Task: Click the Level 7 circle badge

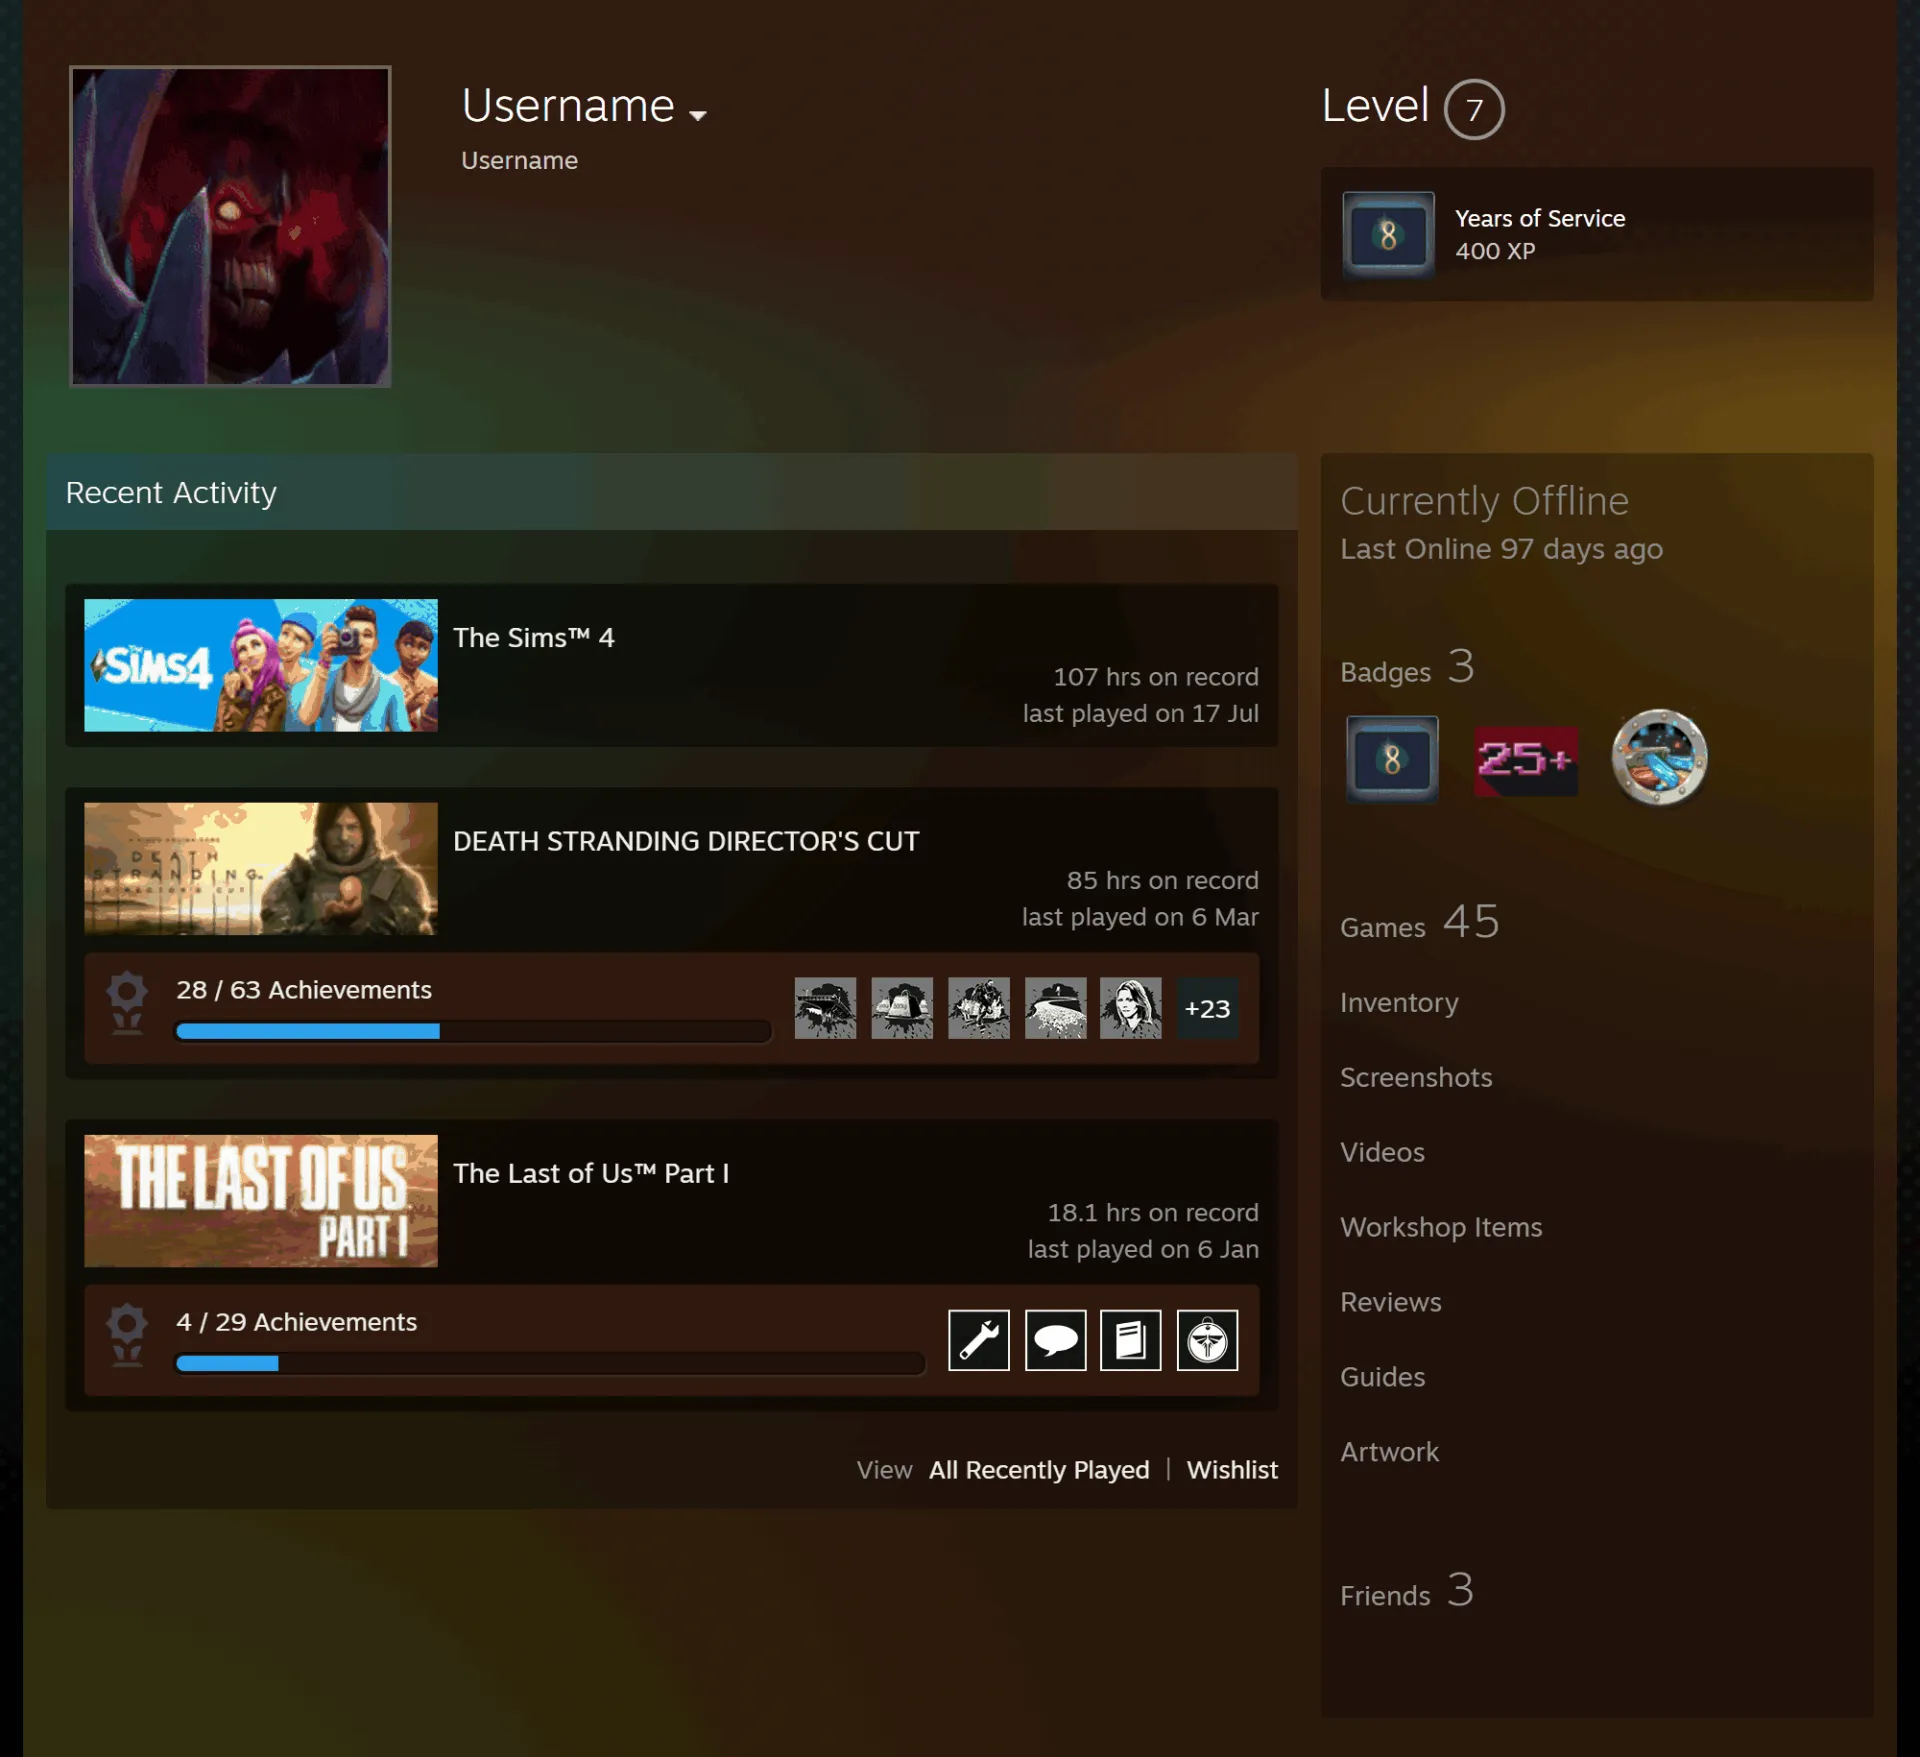Action: click(x=1473, y=109)
